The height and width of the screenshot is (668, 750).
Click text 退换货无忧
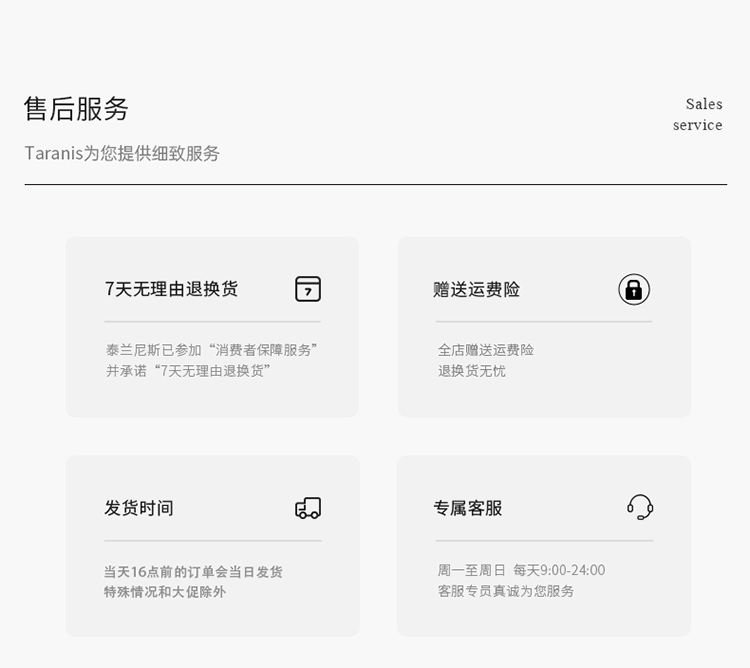pos(472,371)
